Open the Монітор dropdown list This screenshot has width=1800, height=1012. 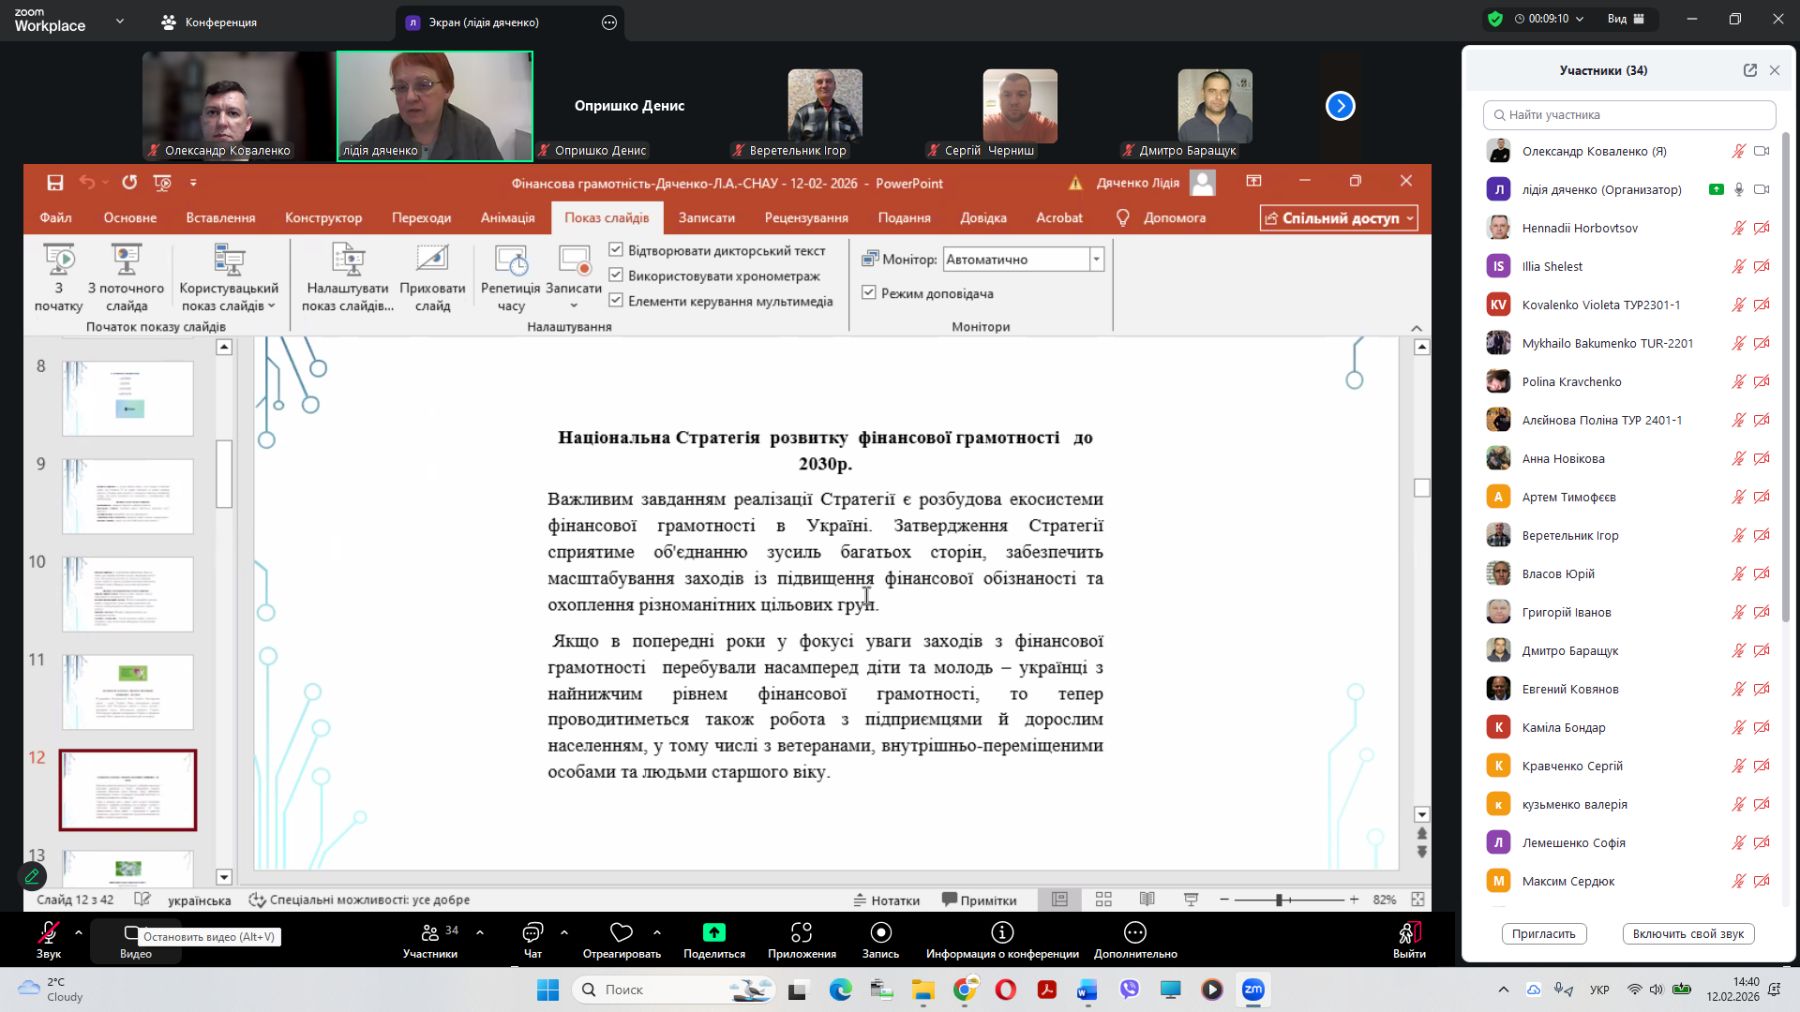1096,259
